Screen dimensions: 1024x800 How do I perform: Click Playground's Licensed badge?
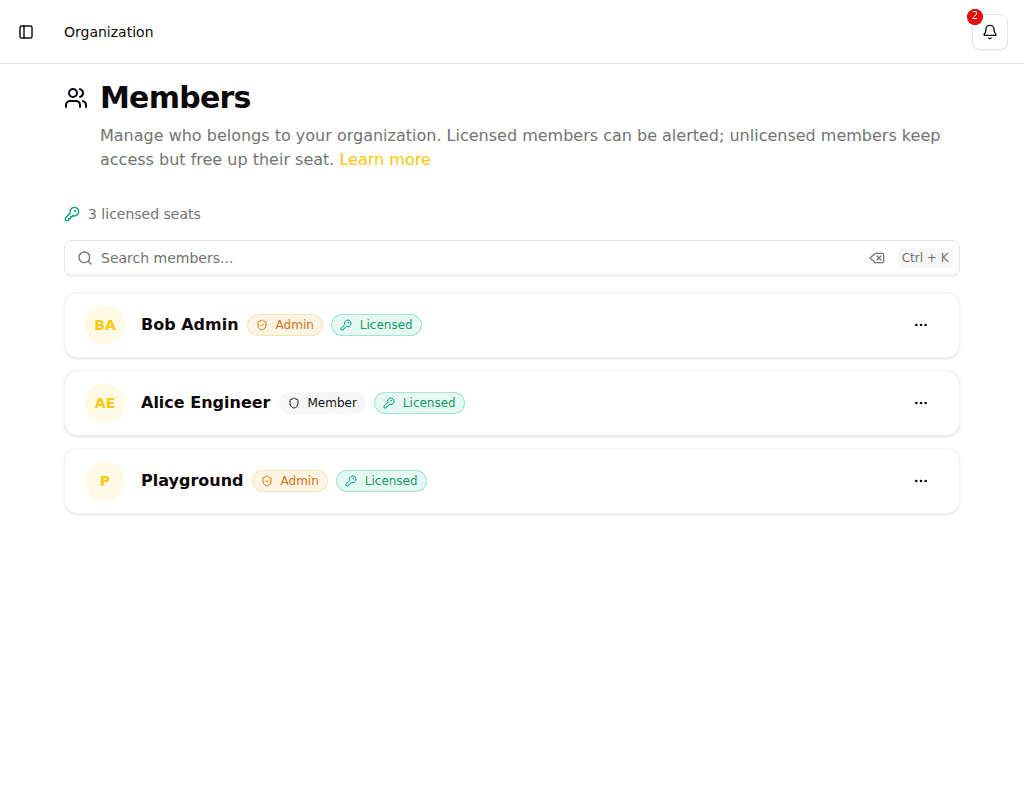(x=381, y=481)
